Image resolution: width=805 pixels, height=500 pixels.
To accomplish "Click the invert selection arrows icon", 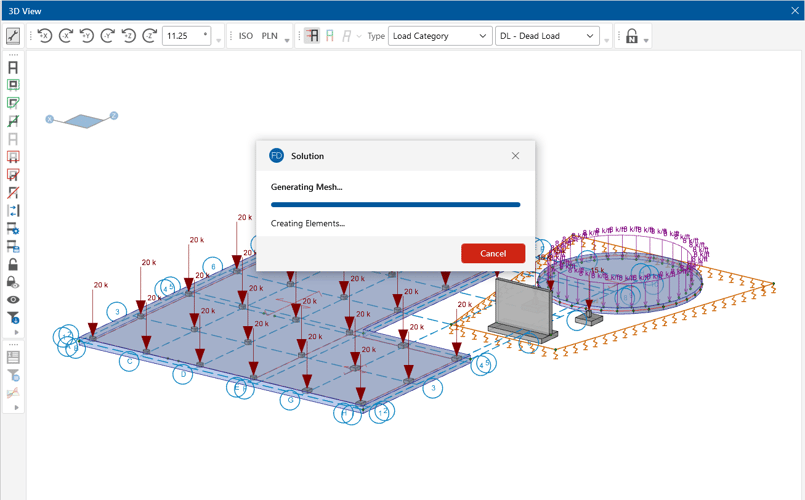I will tap(13, 211).
